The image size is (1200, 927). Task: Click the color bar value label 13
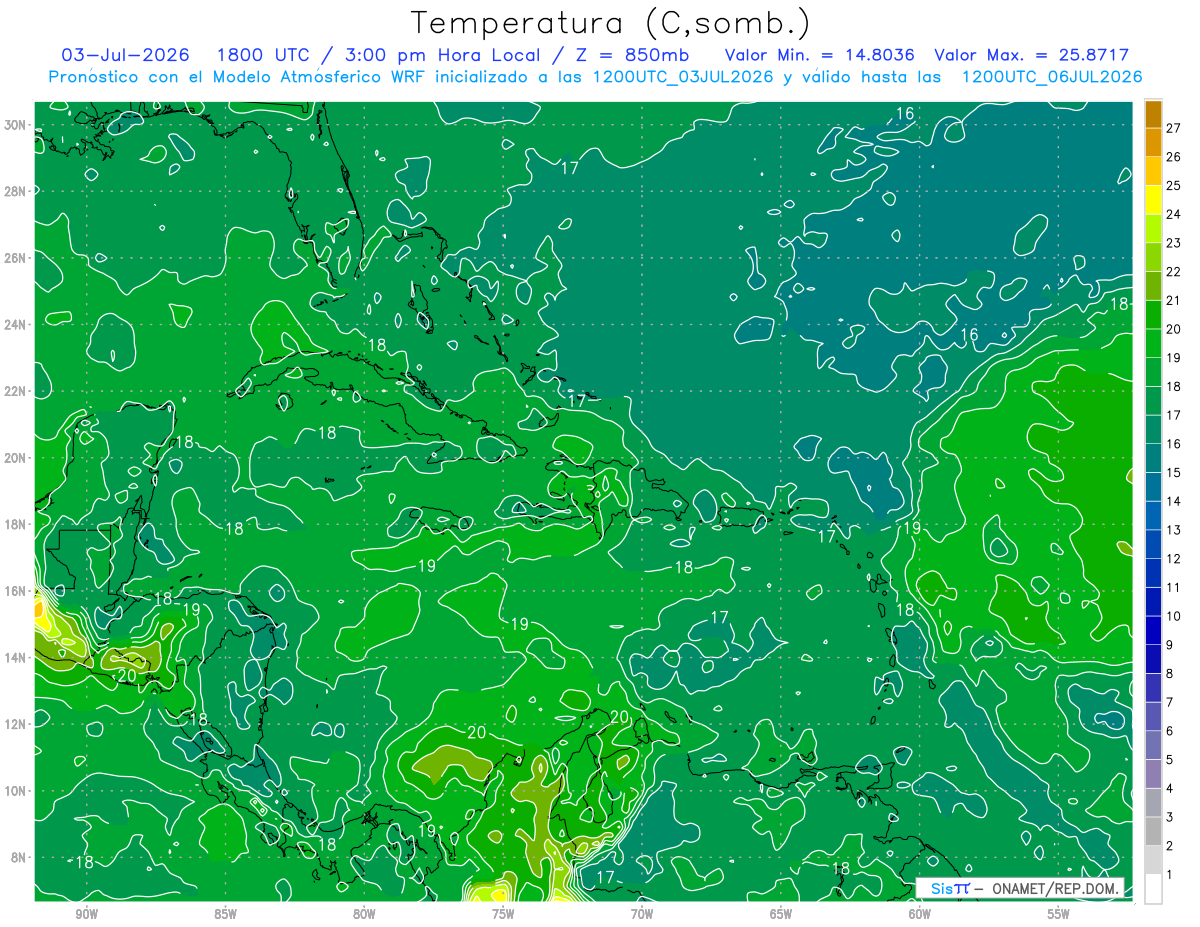pos(1174,530)
